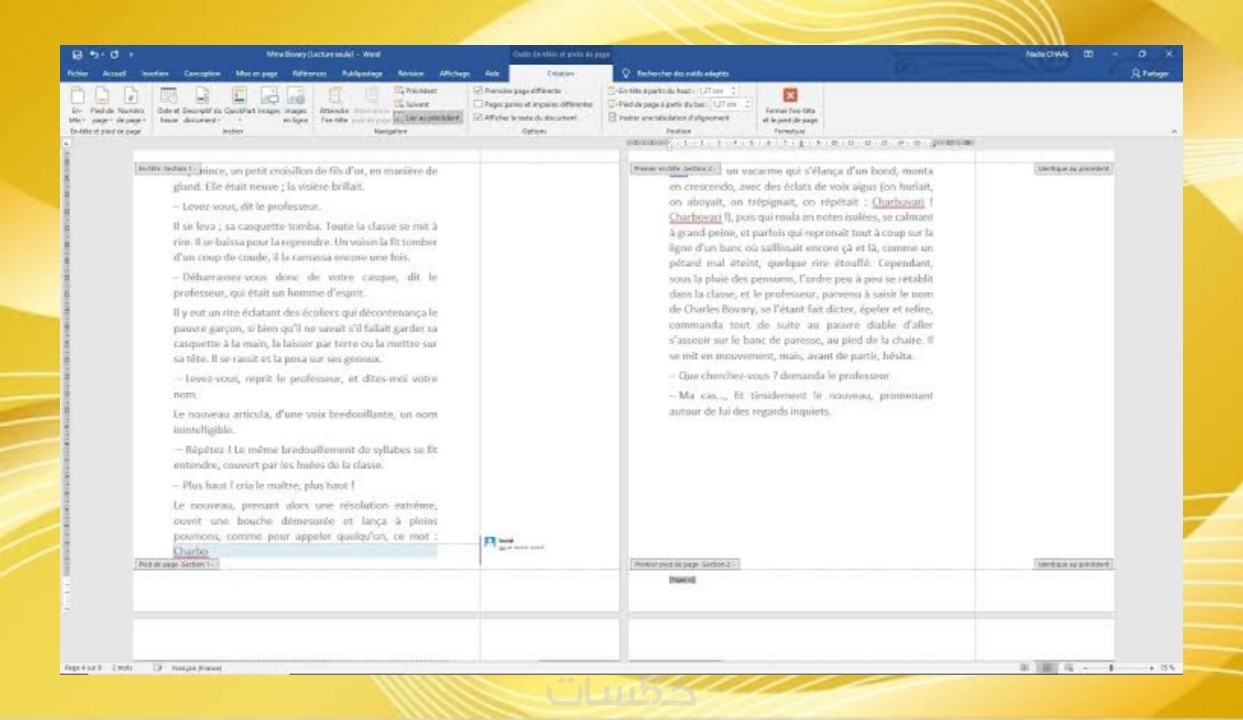Open the Conception tab
1243x720 pixels.
point(201,73)
